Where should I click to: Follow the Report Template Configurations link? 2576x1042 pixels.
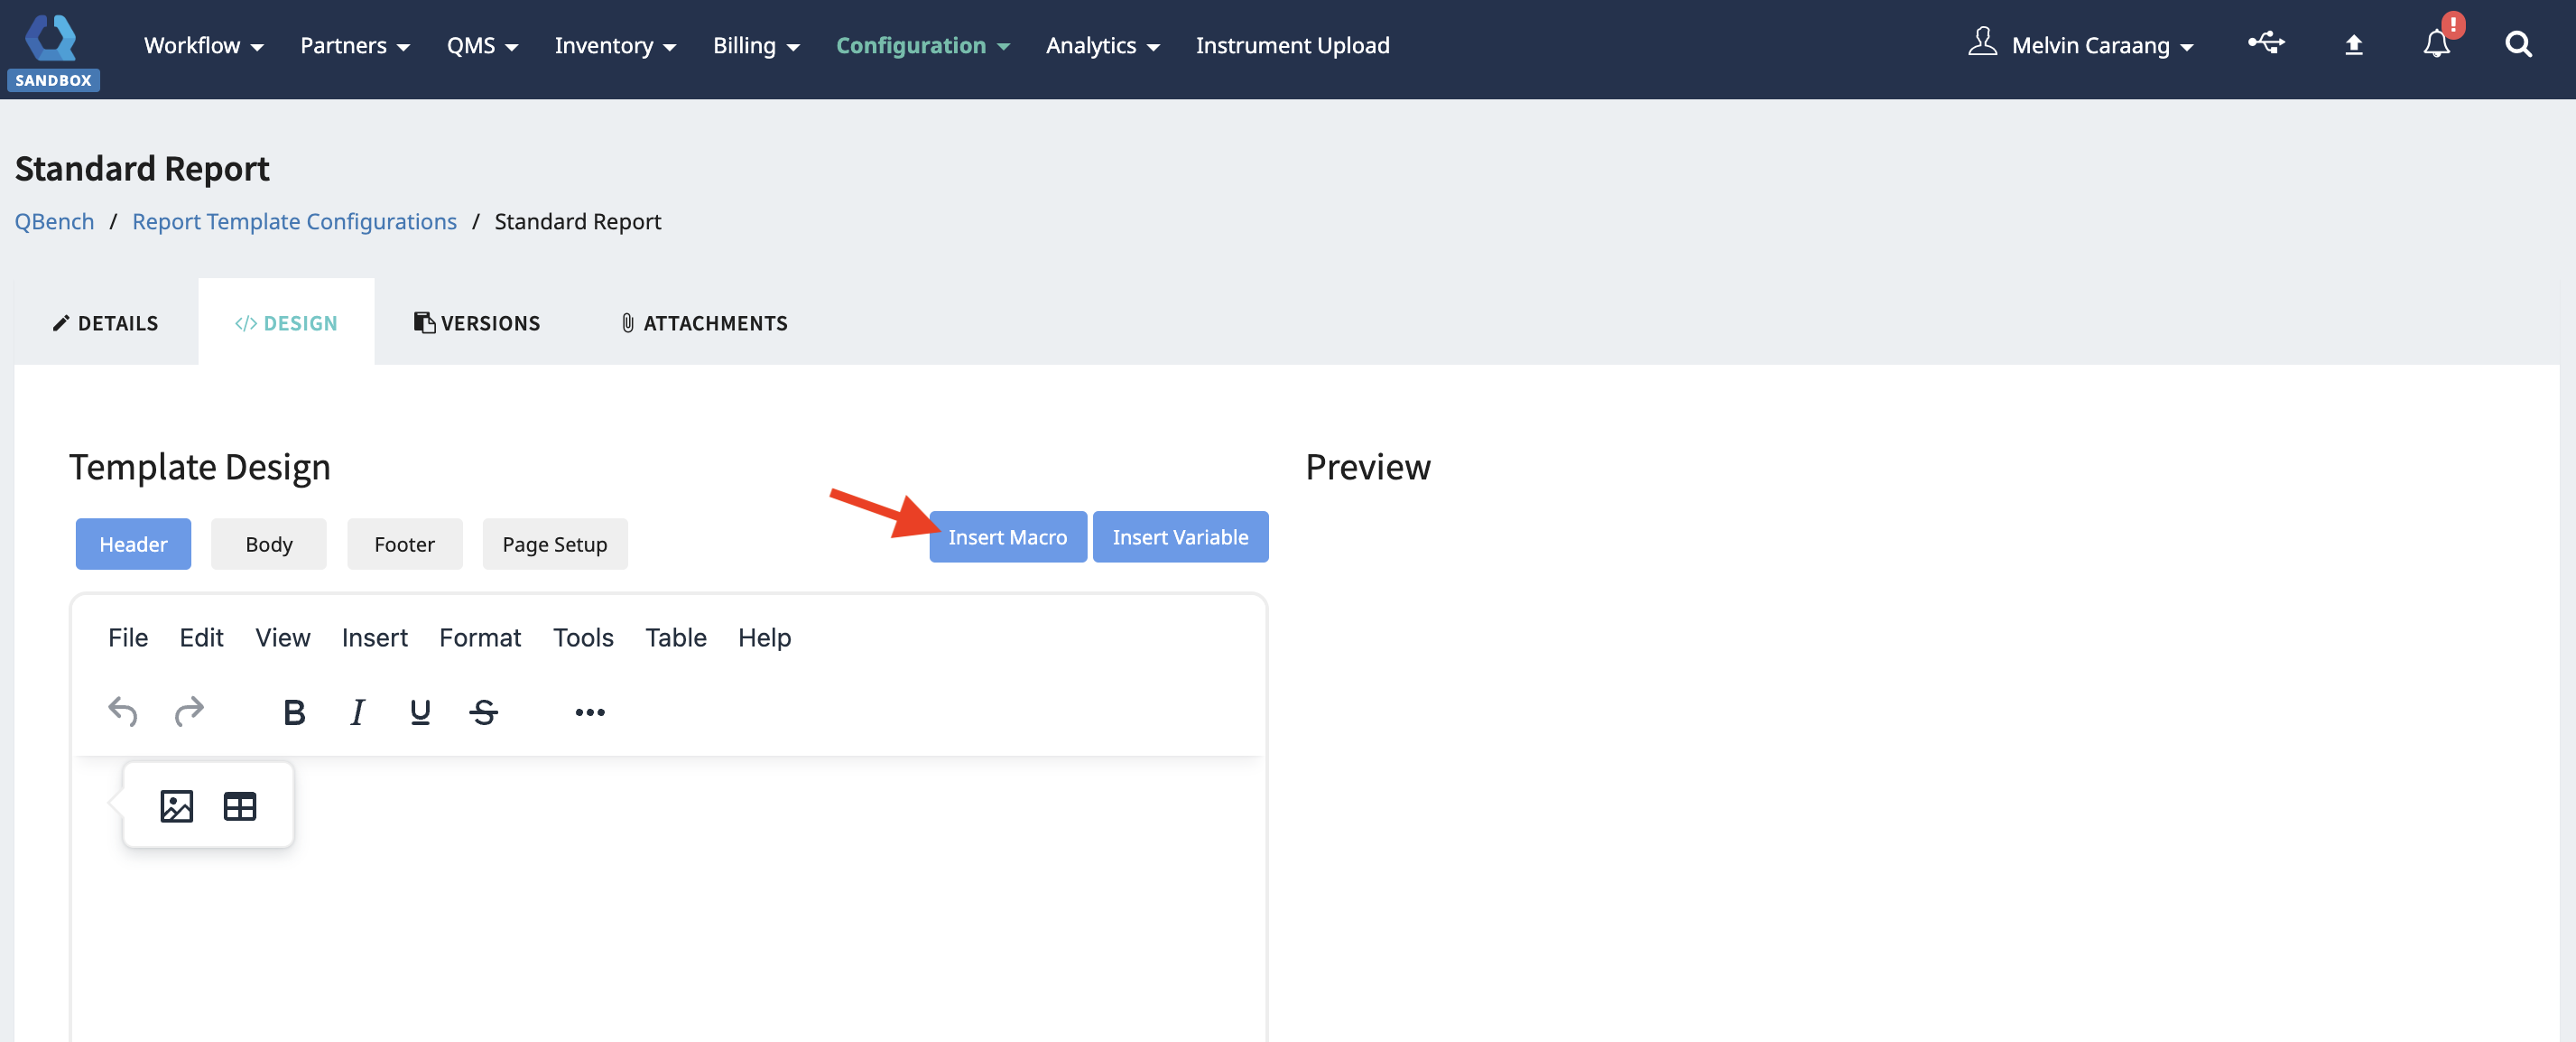click(294, 221)
